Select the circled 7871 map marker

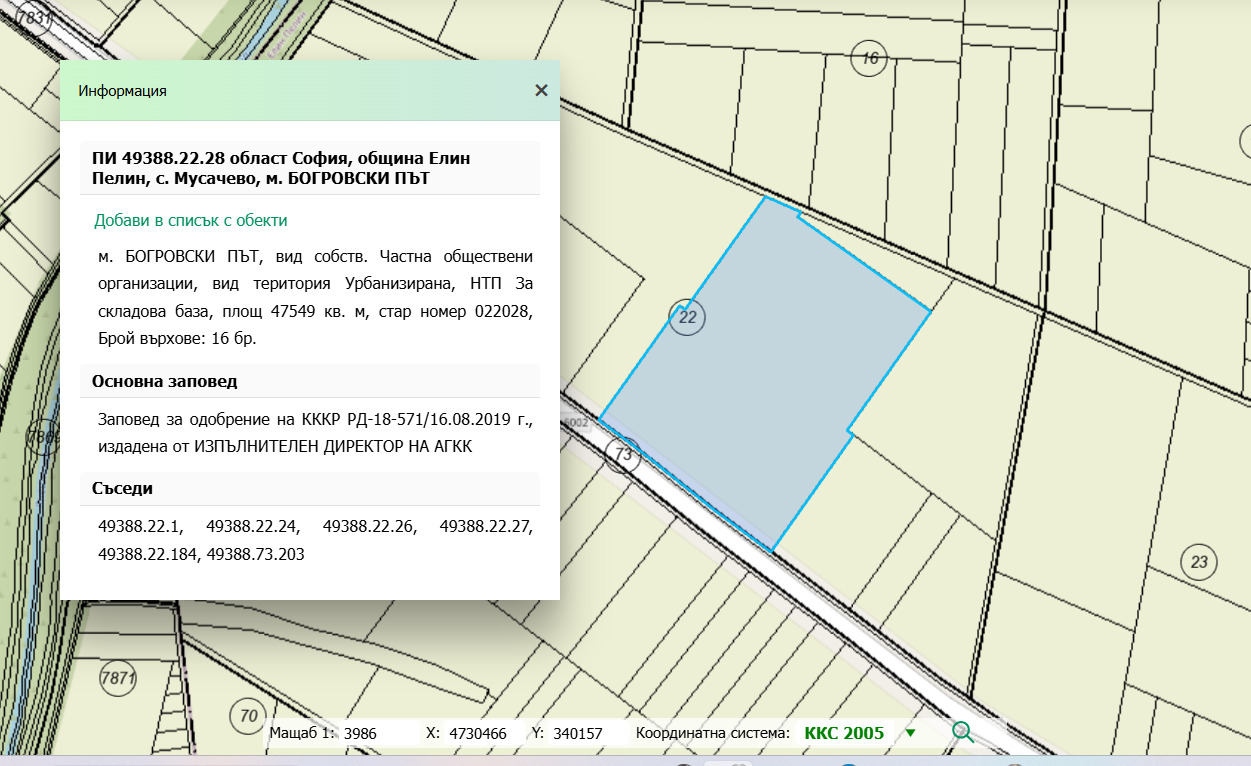point(117,678)
